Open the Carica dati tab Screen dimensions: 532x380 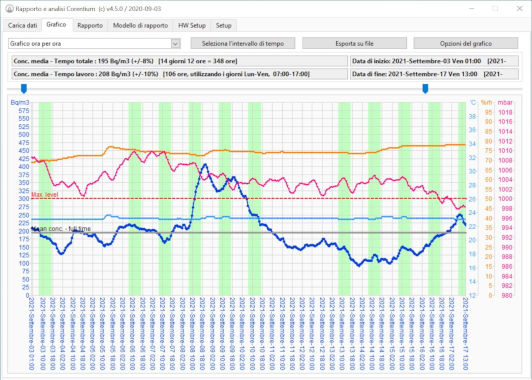(22, 25)
